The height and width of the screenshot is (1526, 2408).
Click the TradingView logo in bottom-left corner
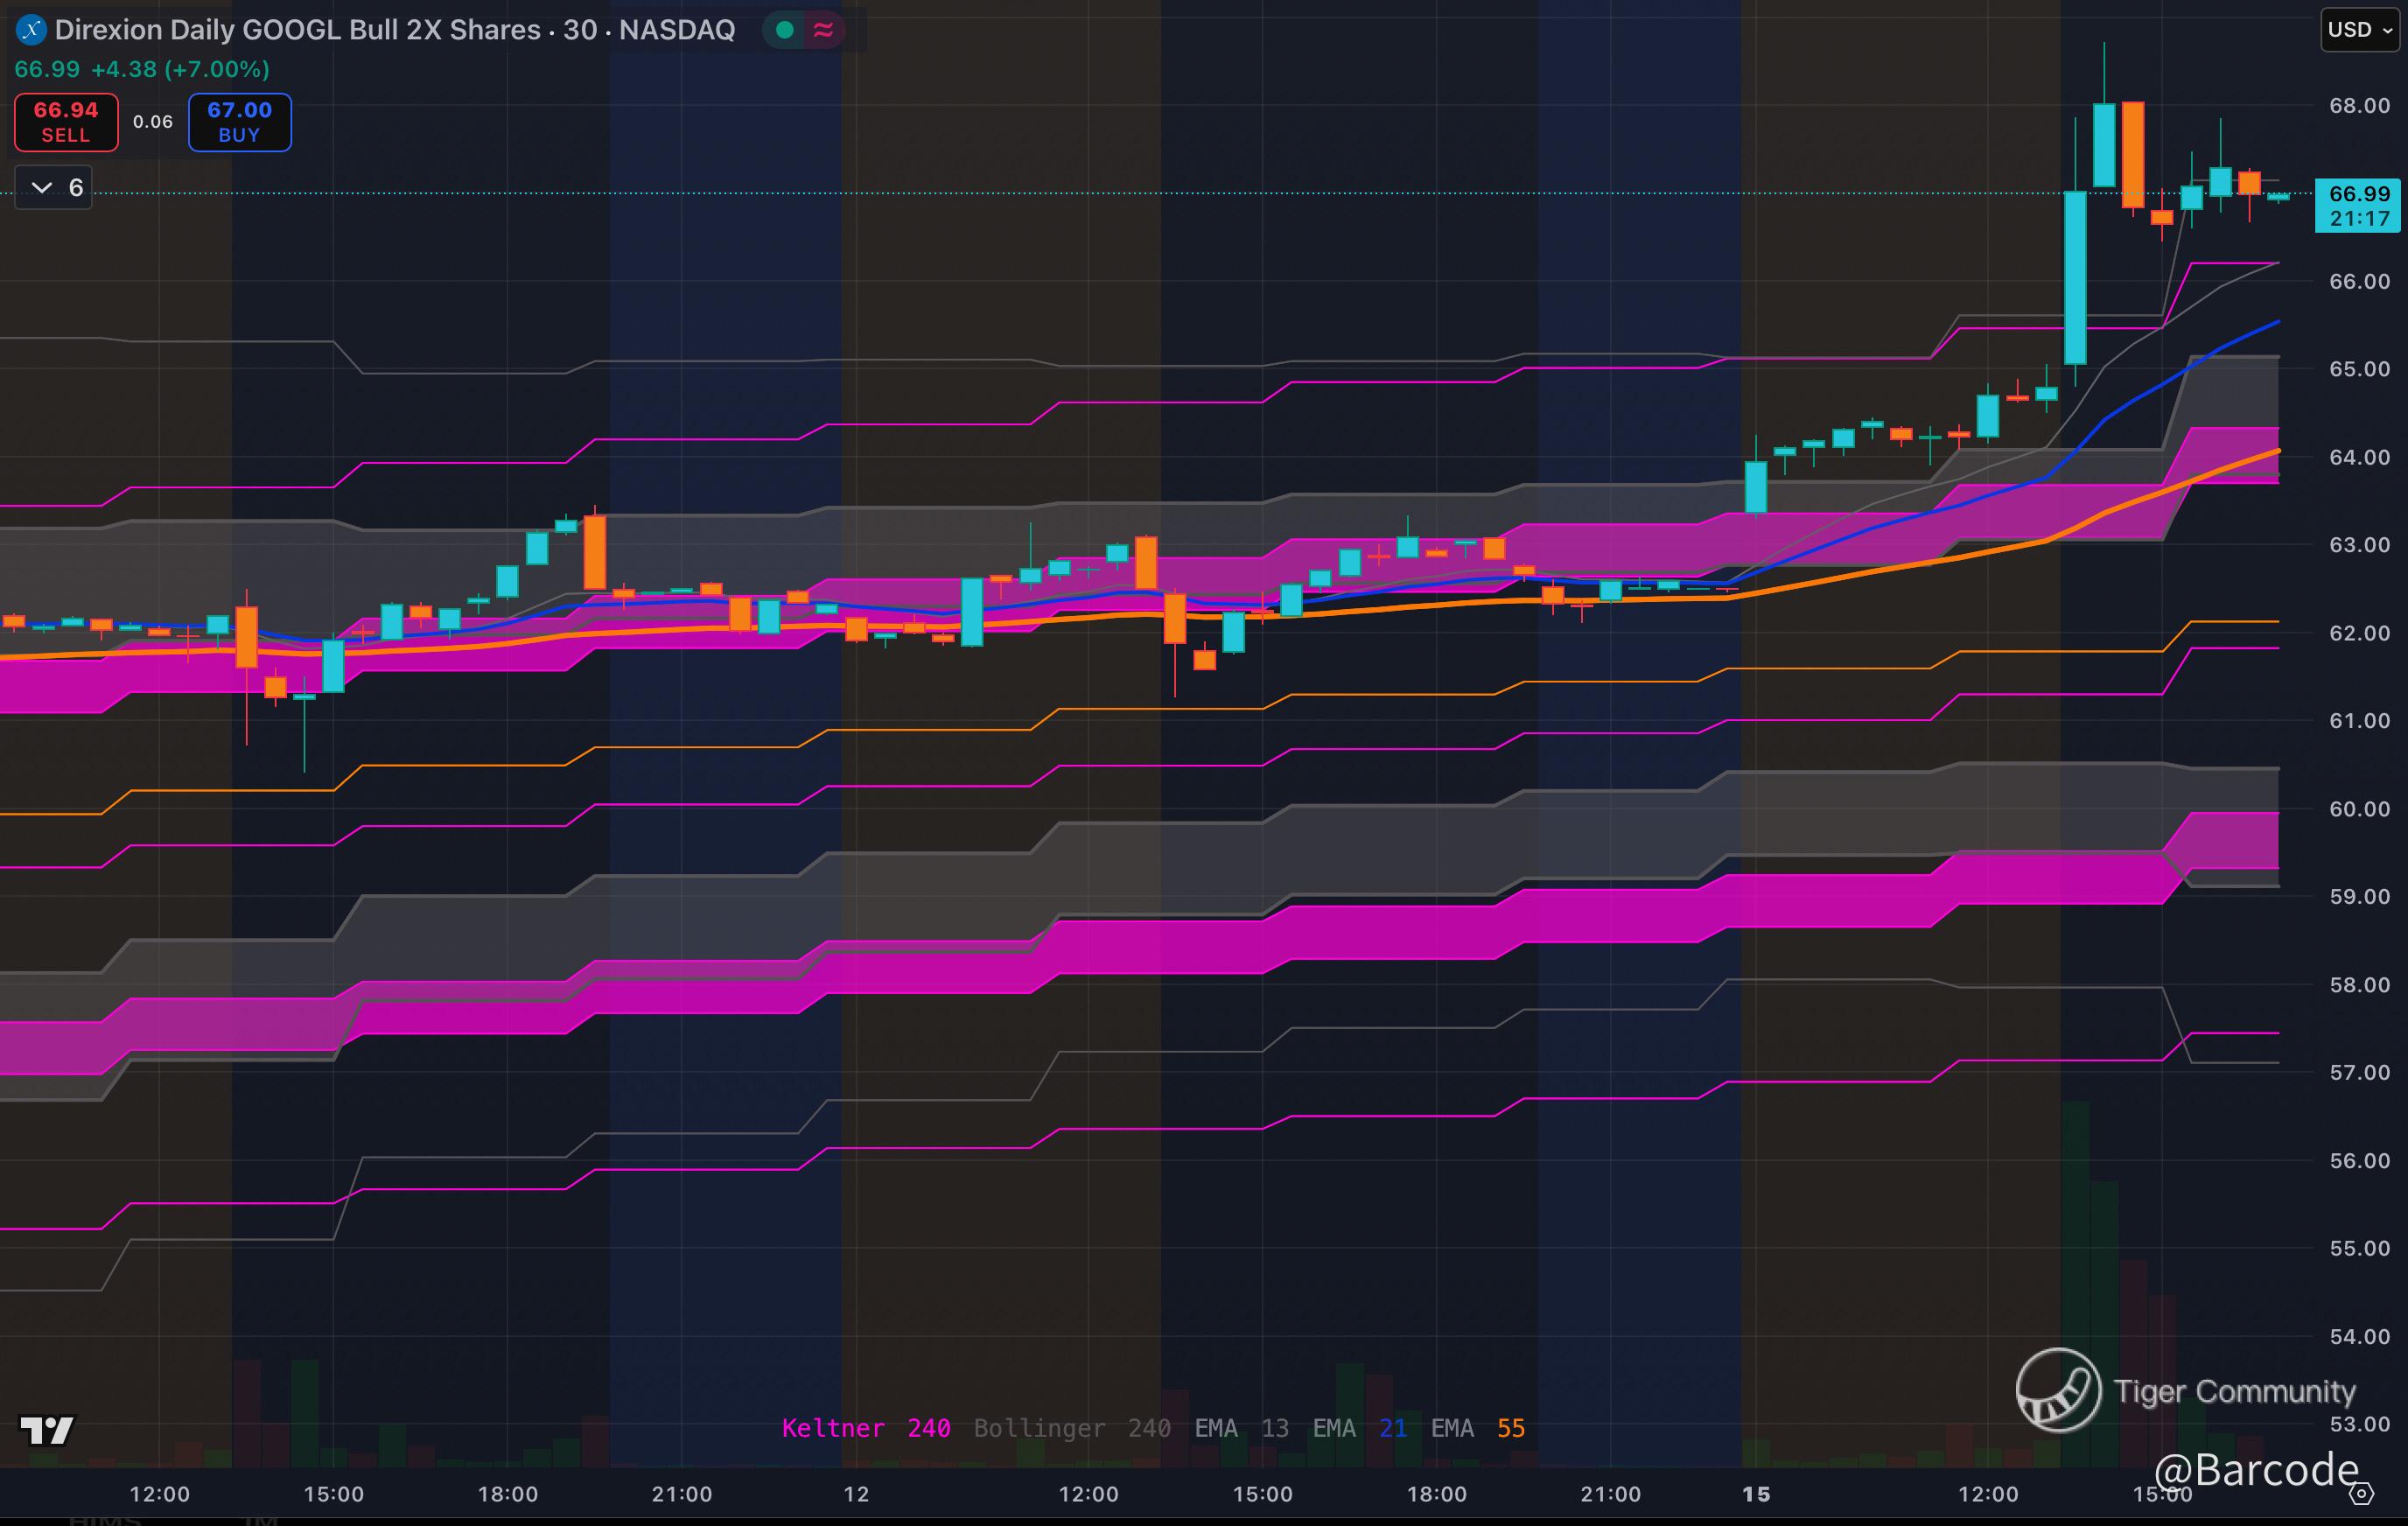pyautogui.click(x=47, y=1430)
